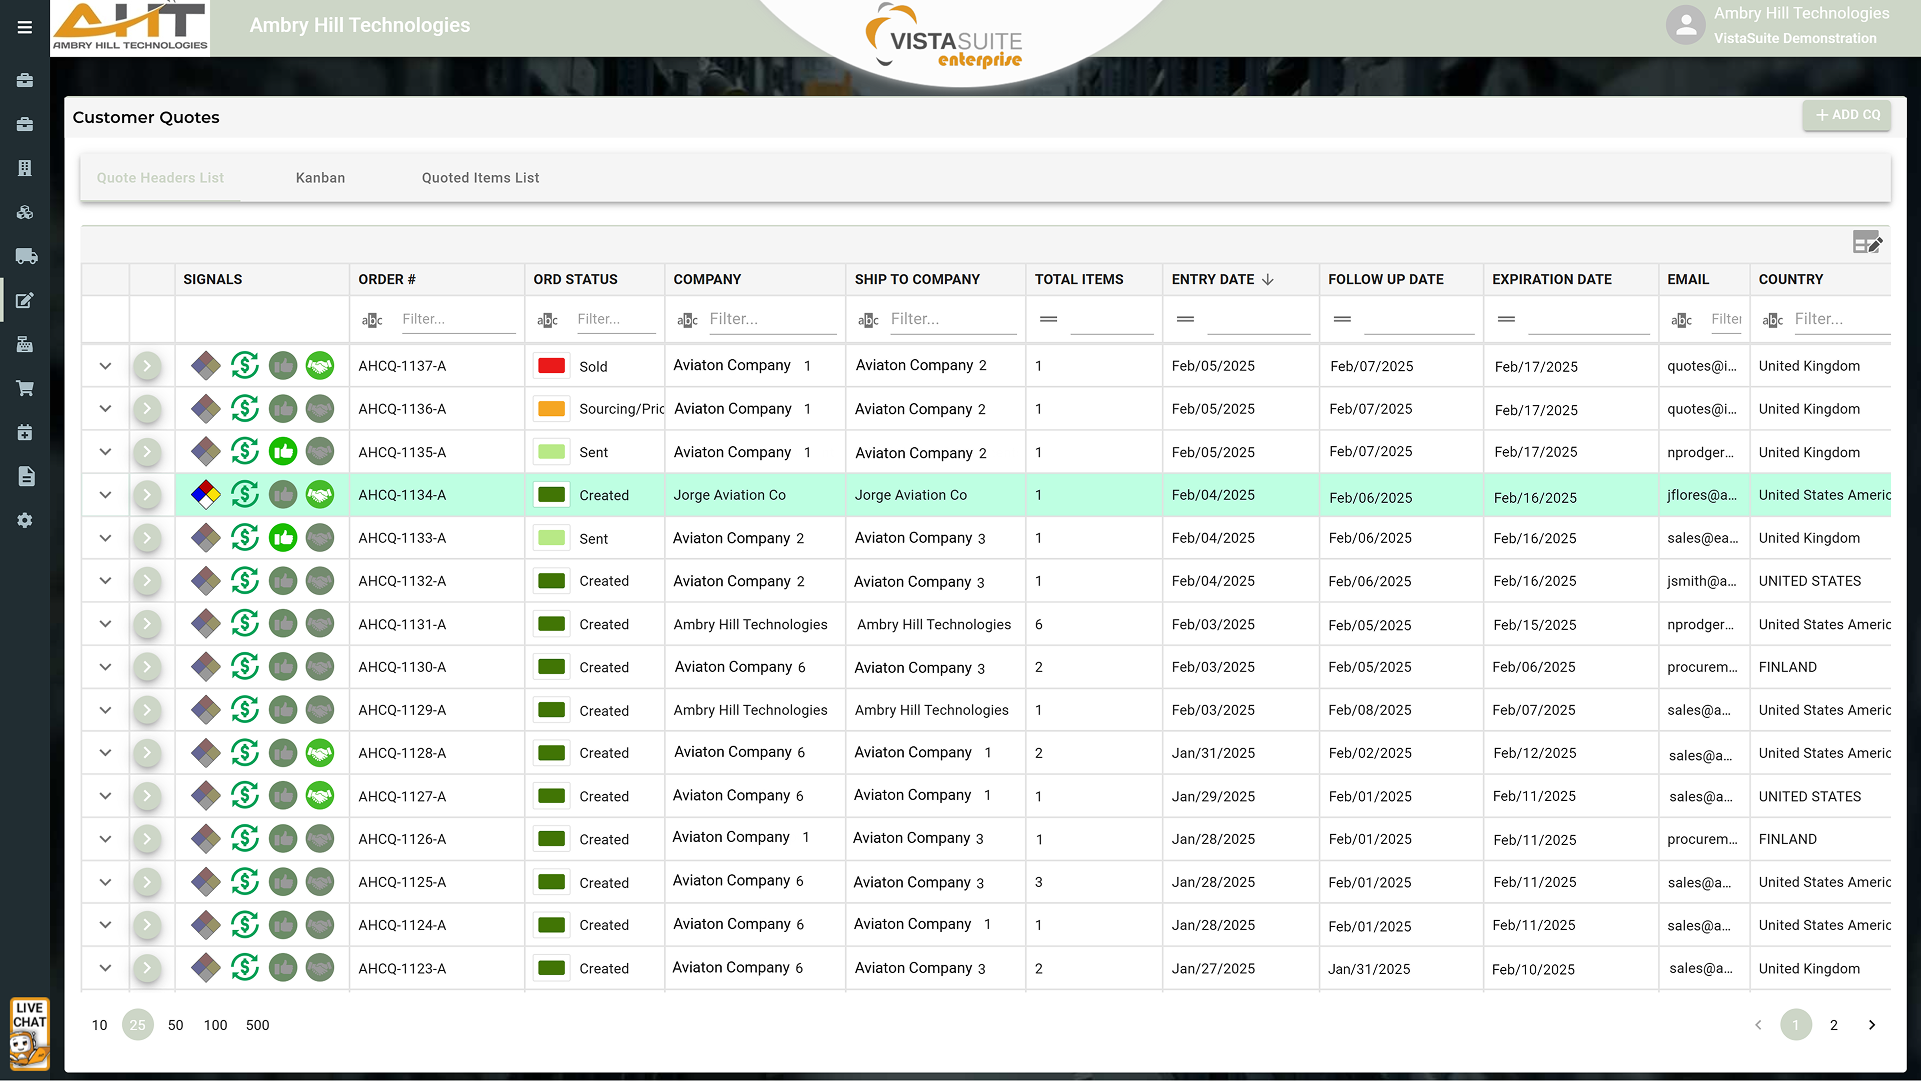Click the shopping cart sidebar icon
The image size is (1921, 1081).
(x=25, y=388)
